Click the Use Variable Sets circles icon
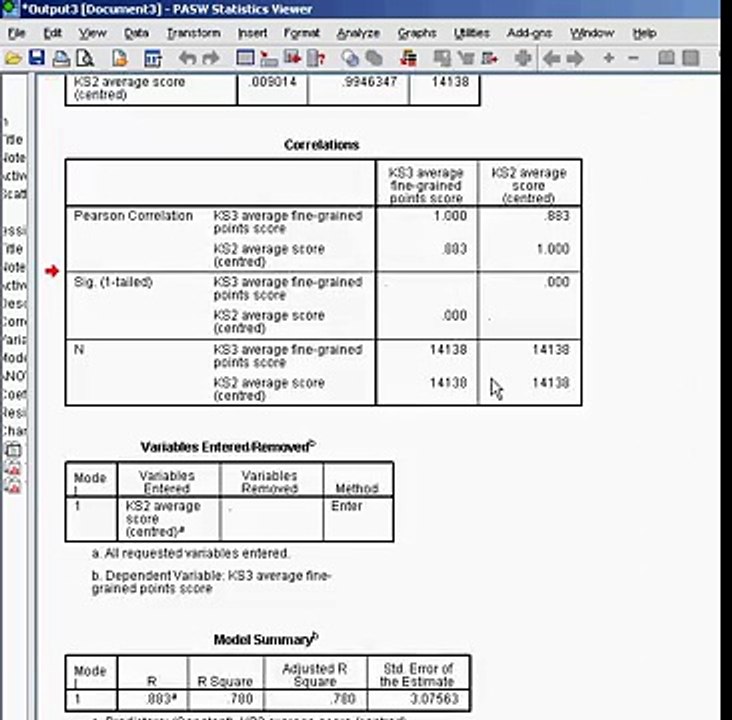The image size is (732, 720). pyautogui.click(x=350, y=58)
